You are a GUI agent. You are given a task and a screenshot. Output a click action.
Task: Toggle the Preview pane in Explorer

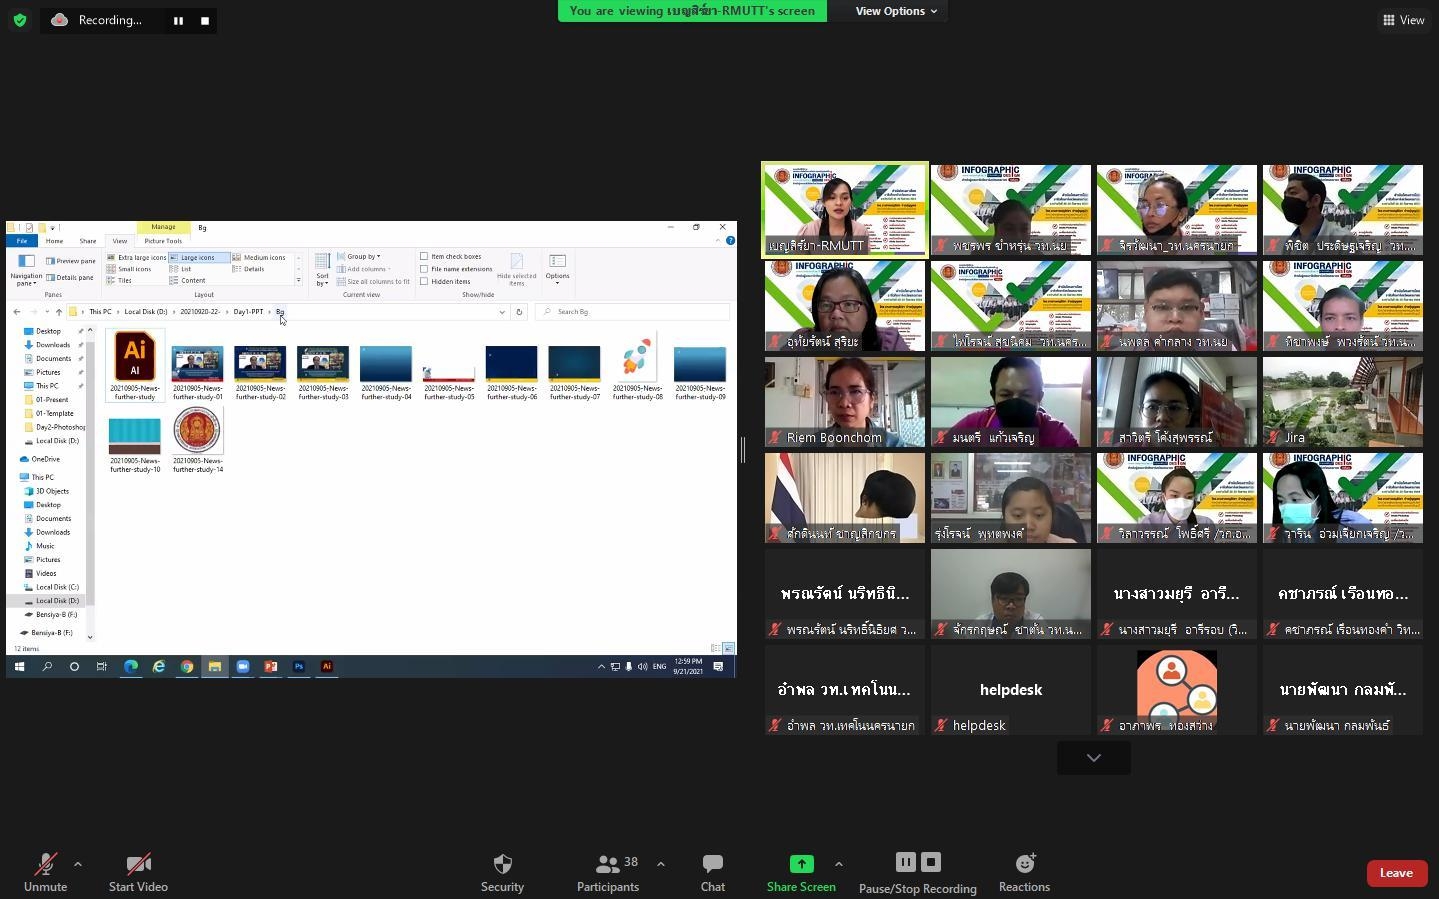pyautogui.click(x=70, y=261)
